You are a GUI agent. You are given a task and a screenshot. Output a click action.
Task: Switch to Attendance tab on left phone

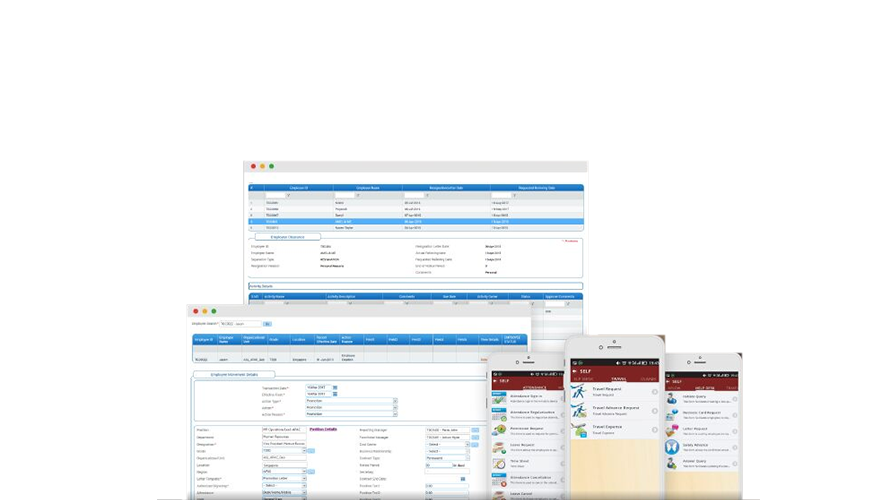(x=534, y=388)
